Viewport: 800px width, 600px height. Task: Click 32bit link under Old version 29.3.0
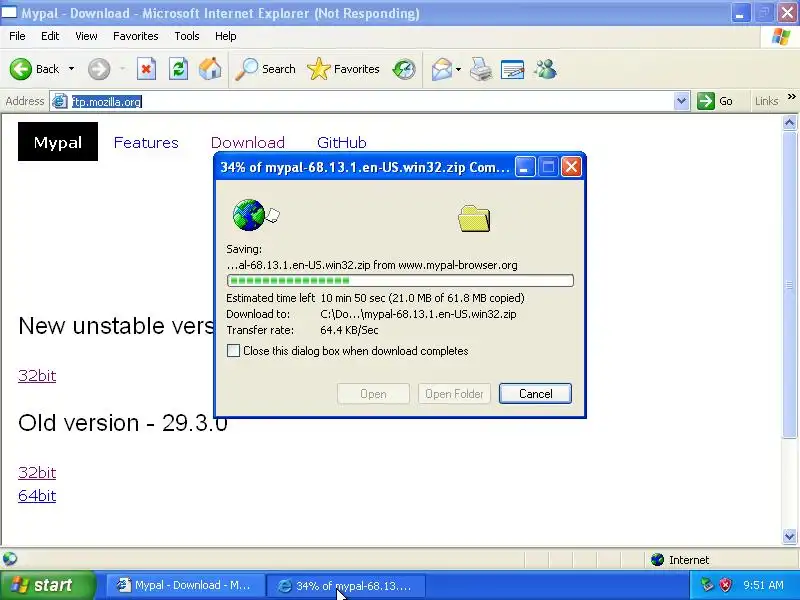pyautogui.click(x=37, y=472)
